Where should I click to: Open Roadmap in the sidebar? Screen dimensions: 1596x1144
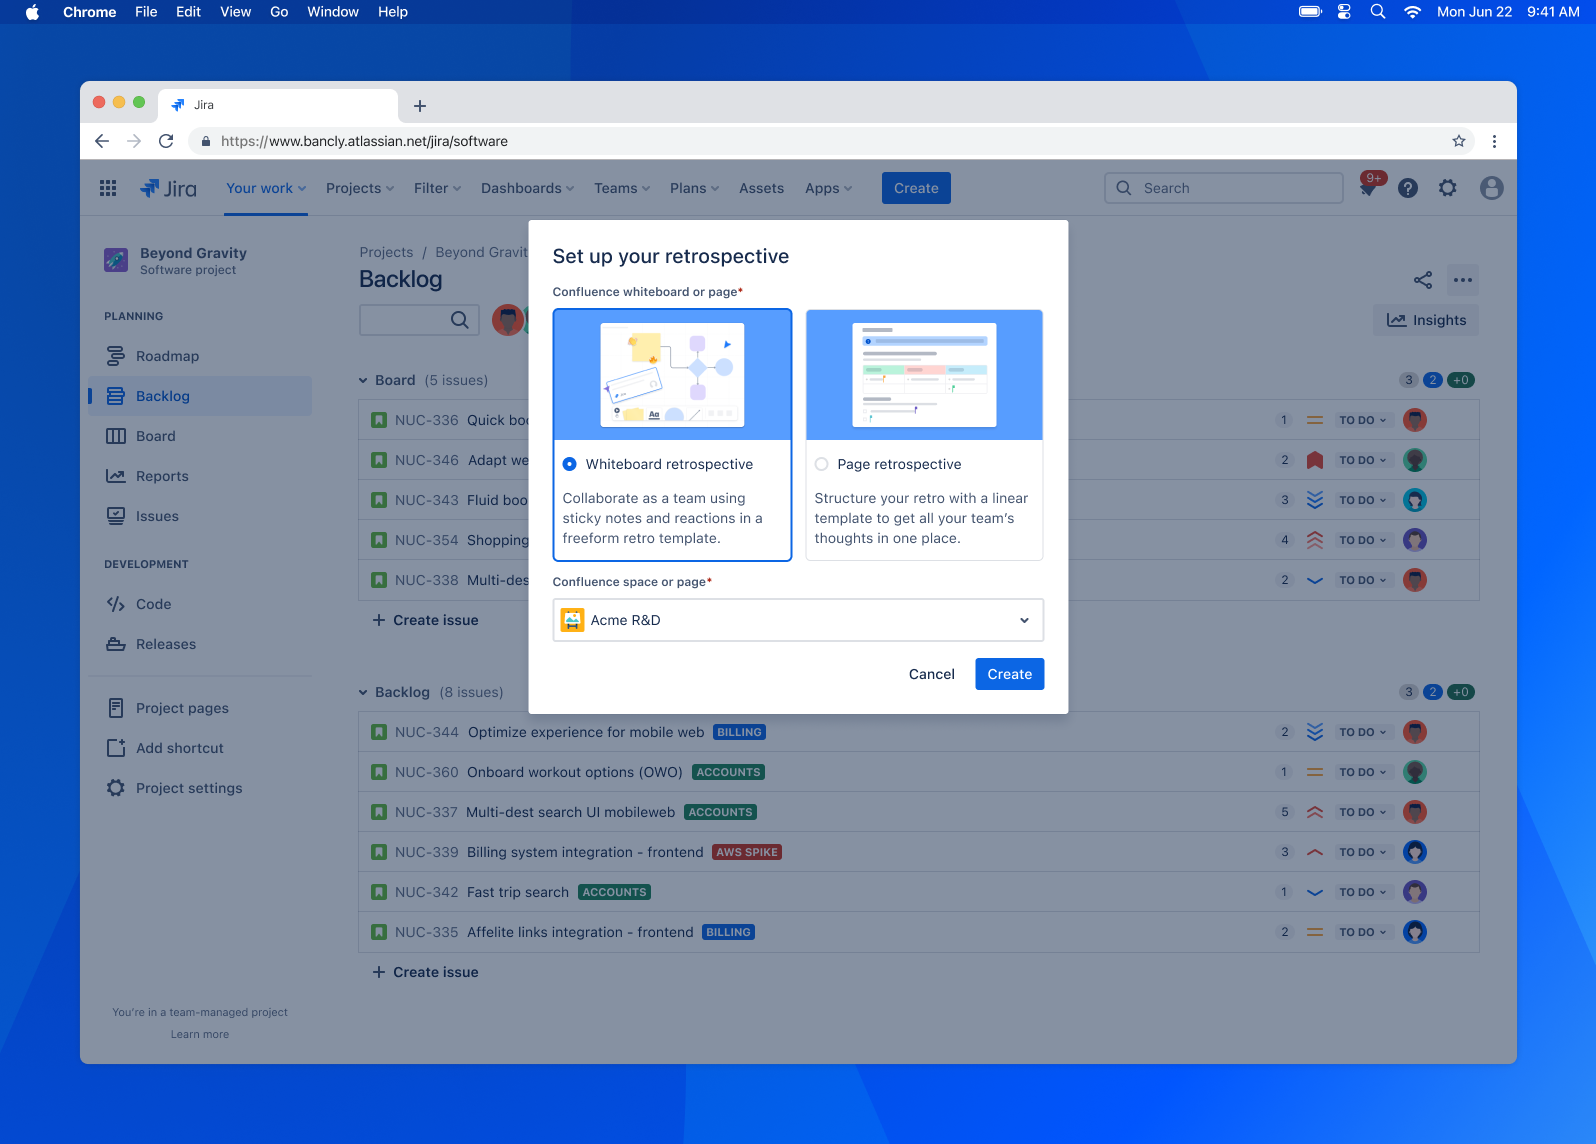[x=200, y=356]
